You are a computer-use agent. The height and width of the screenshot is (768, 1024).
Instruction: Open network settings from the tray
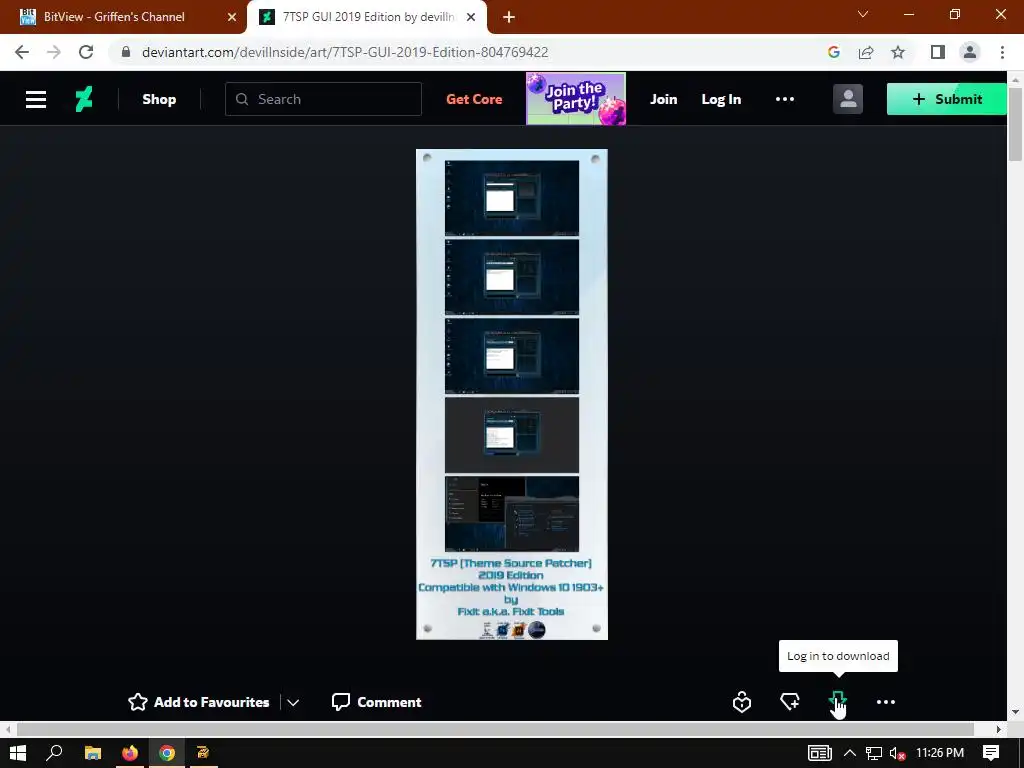[874, 753]
